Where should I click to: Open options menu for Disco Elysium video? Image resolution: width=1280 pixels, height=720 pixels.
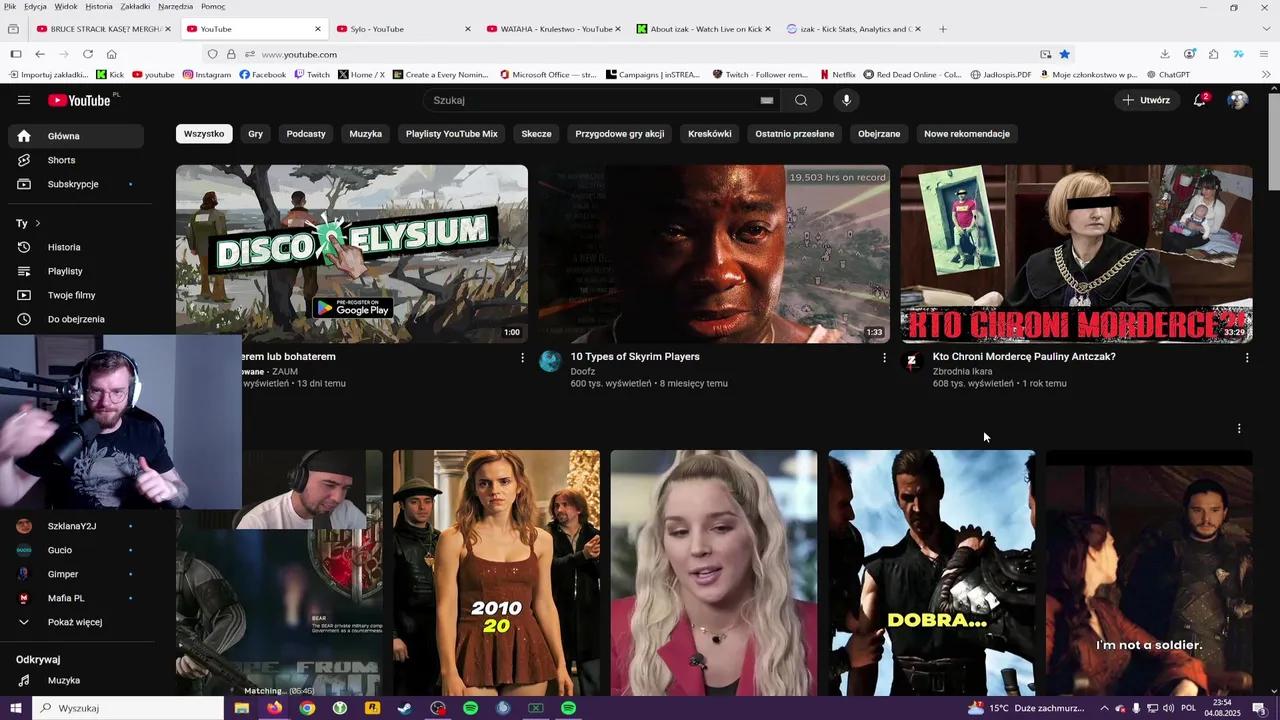click(522, 357)
